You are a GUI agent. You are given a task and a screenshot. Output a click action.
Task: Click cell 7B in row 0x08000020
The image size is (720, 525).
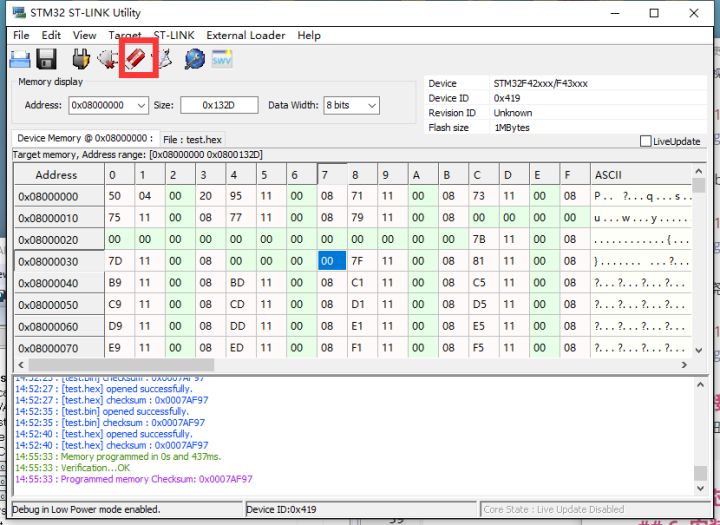point(484,239)
